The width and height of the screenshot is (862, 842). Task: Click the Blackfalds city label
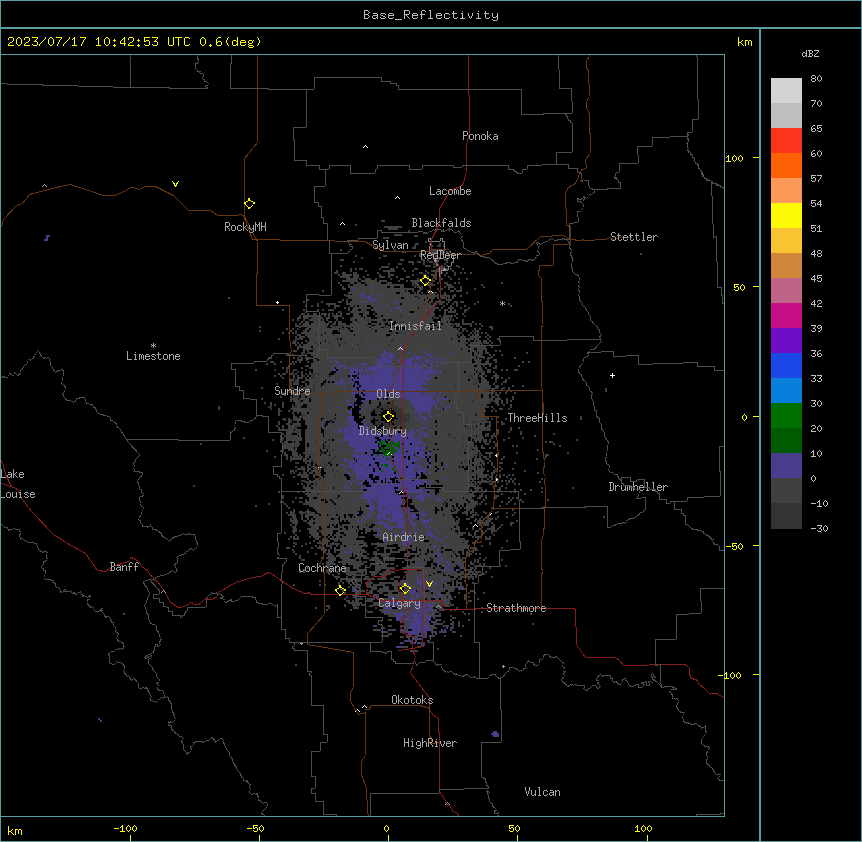(x=441, y=223)
